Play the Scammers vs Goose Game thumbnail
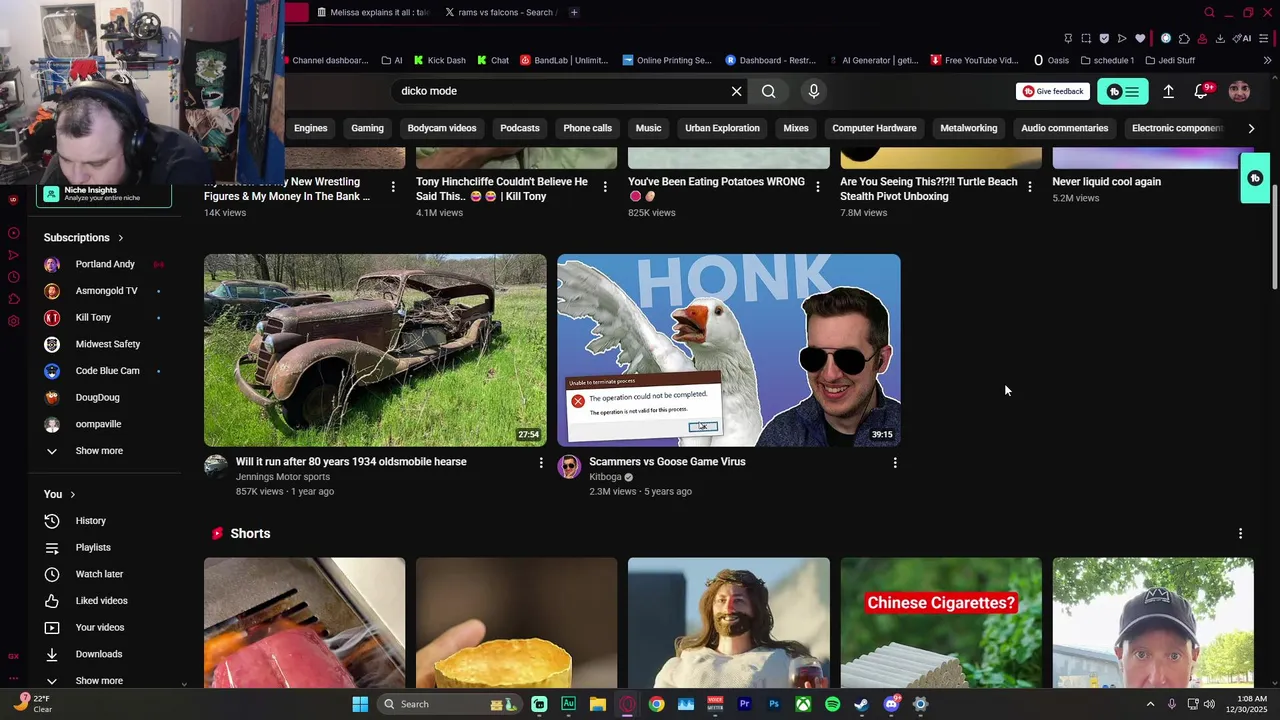 tap(729, 350)
